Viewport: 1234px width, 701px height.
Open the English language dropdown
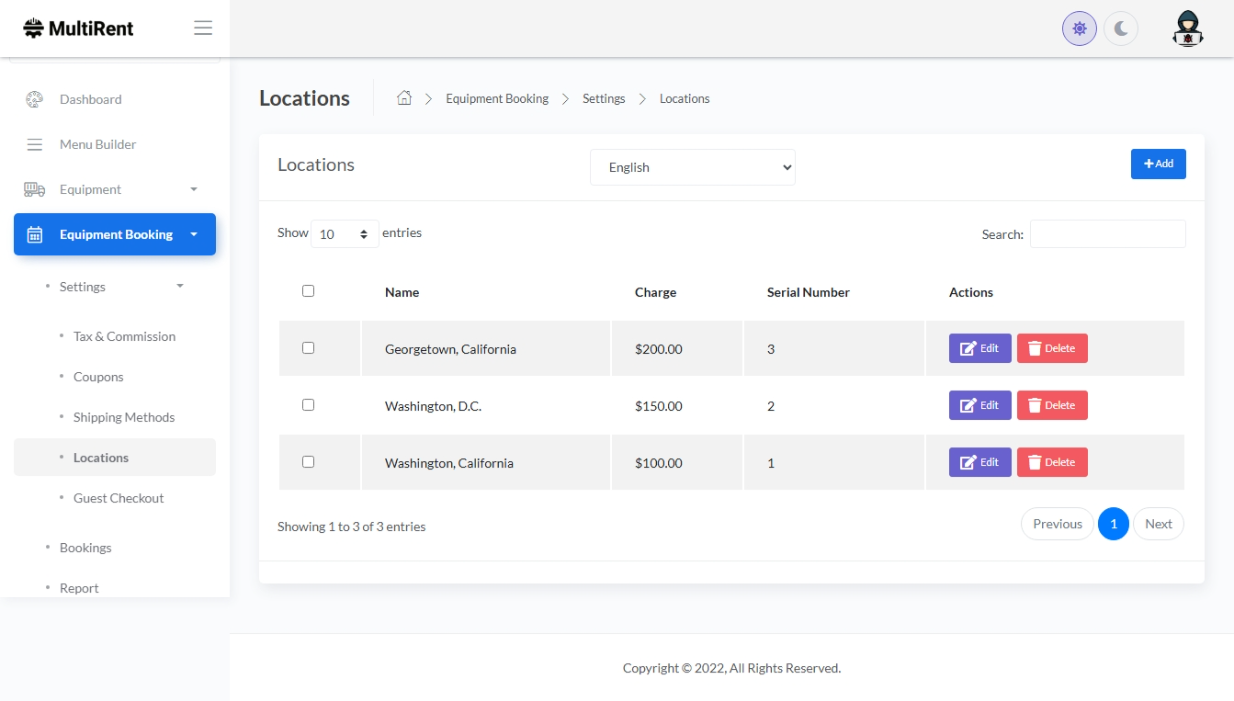692,167
